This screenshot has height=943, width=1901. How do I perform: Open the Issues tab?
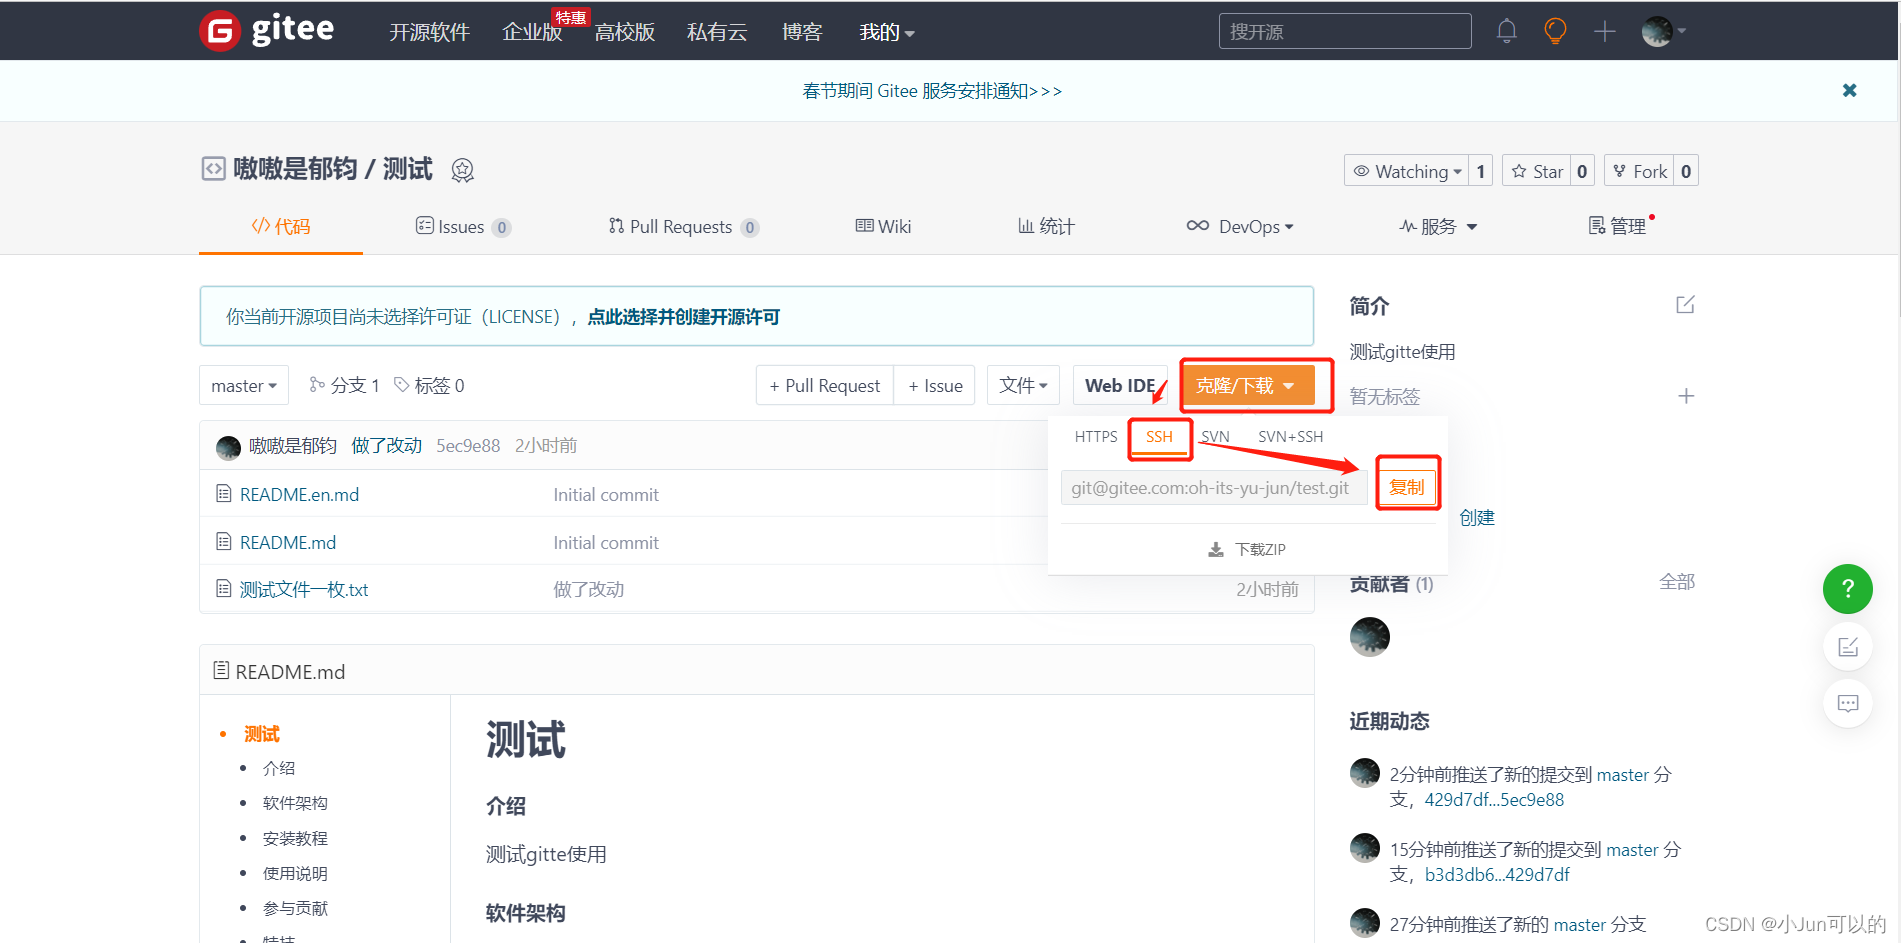[x=463, y=226]
